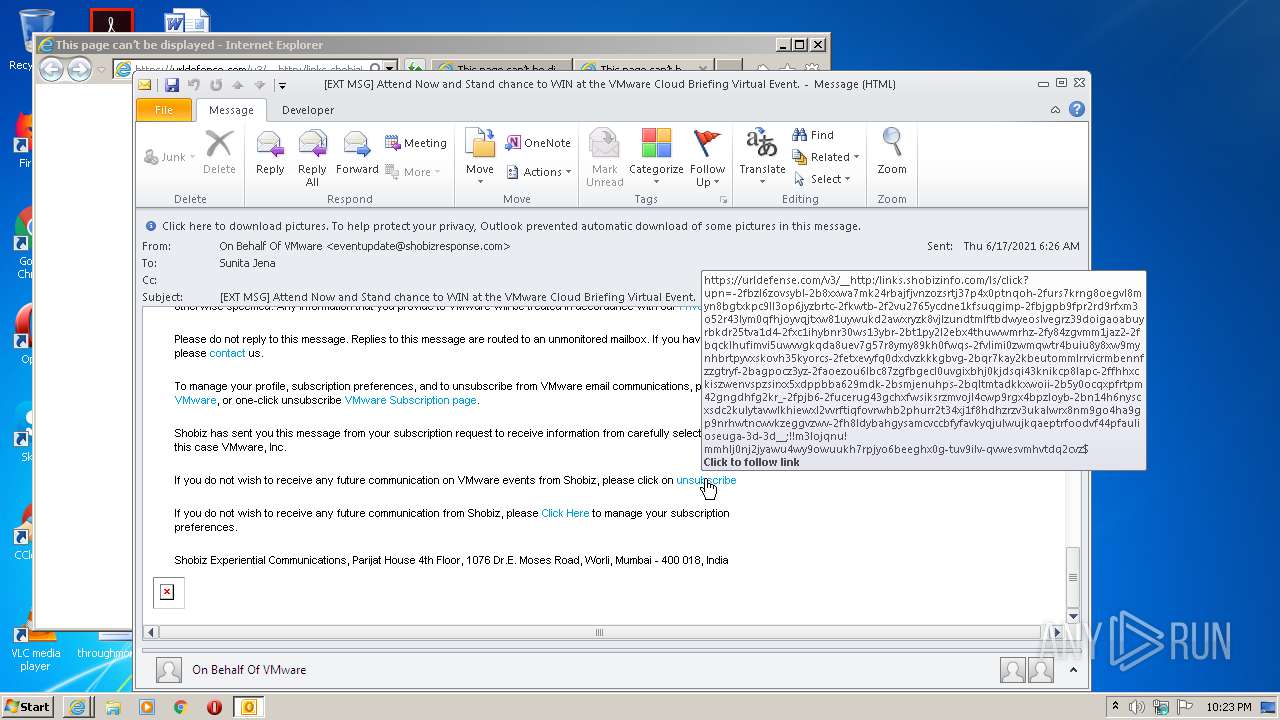Viewport: 1280px width, 720px height.
Task: Save the message with the floppy disk icon
Action: point(172,85)
